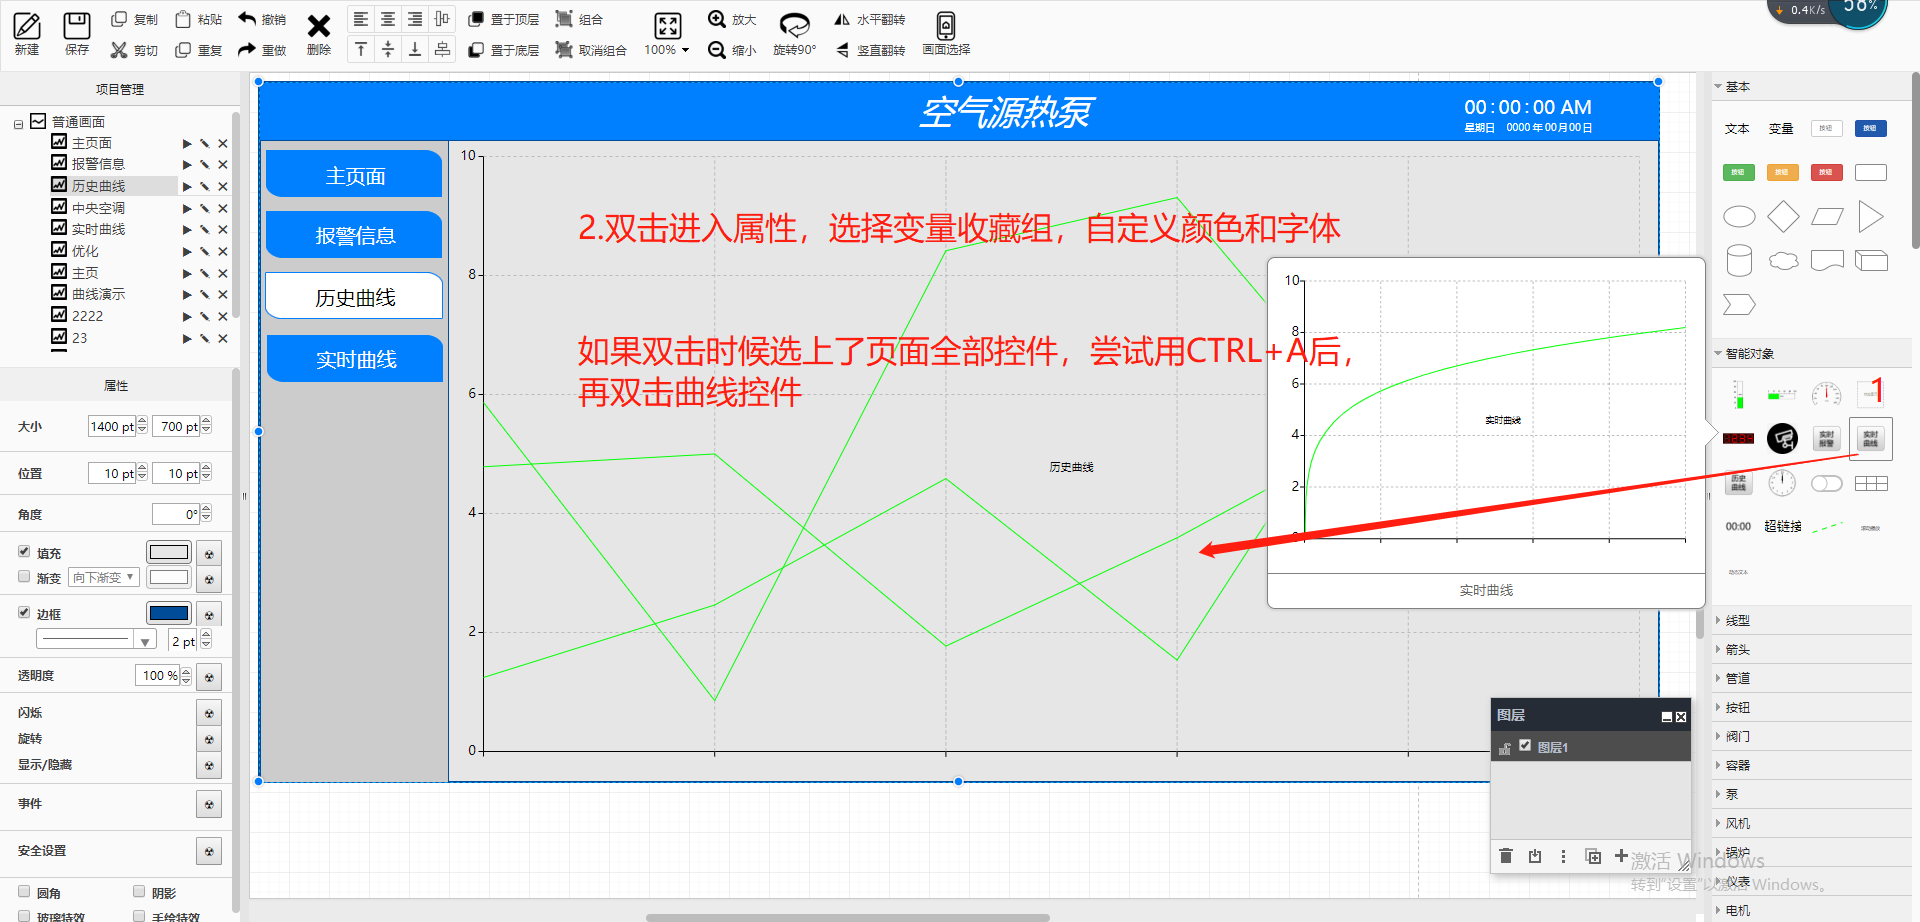Screen dimensions: 1920x922
Task: Click the 历史曲线 navigation button on canvas
Action: [355, 297]
